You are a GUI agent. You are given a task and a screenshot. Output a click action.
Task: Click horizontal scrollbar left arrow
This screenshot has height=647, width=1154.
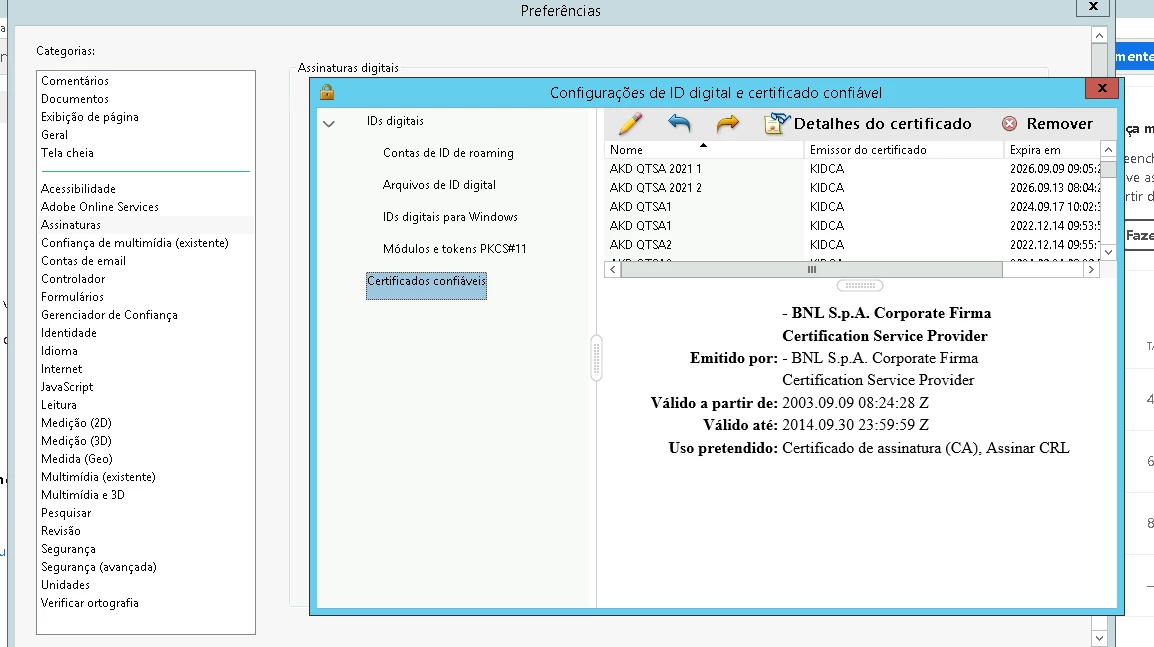coord(612,269)
